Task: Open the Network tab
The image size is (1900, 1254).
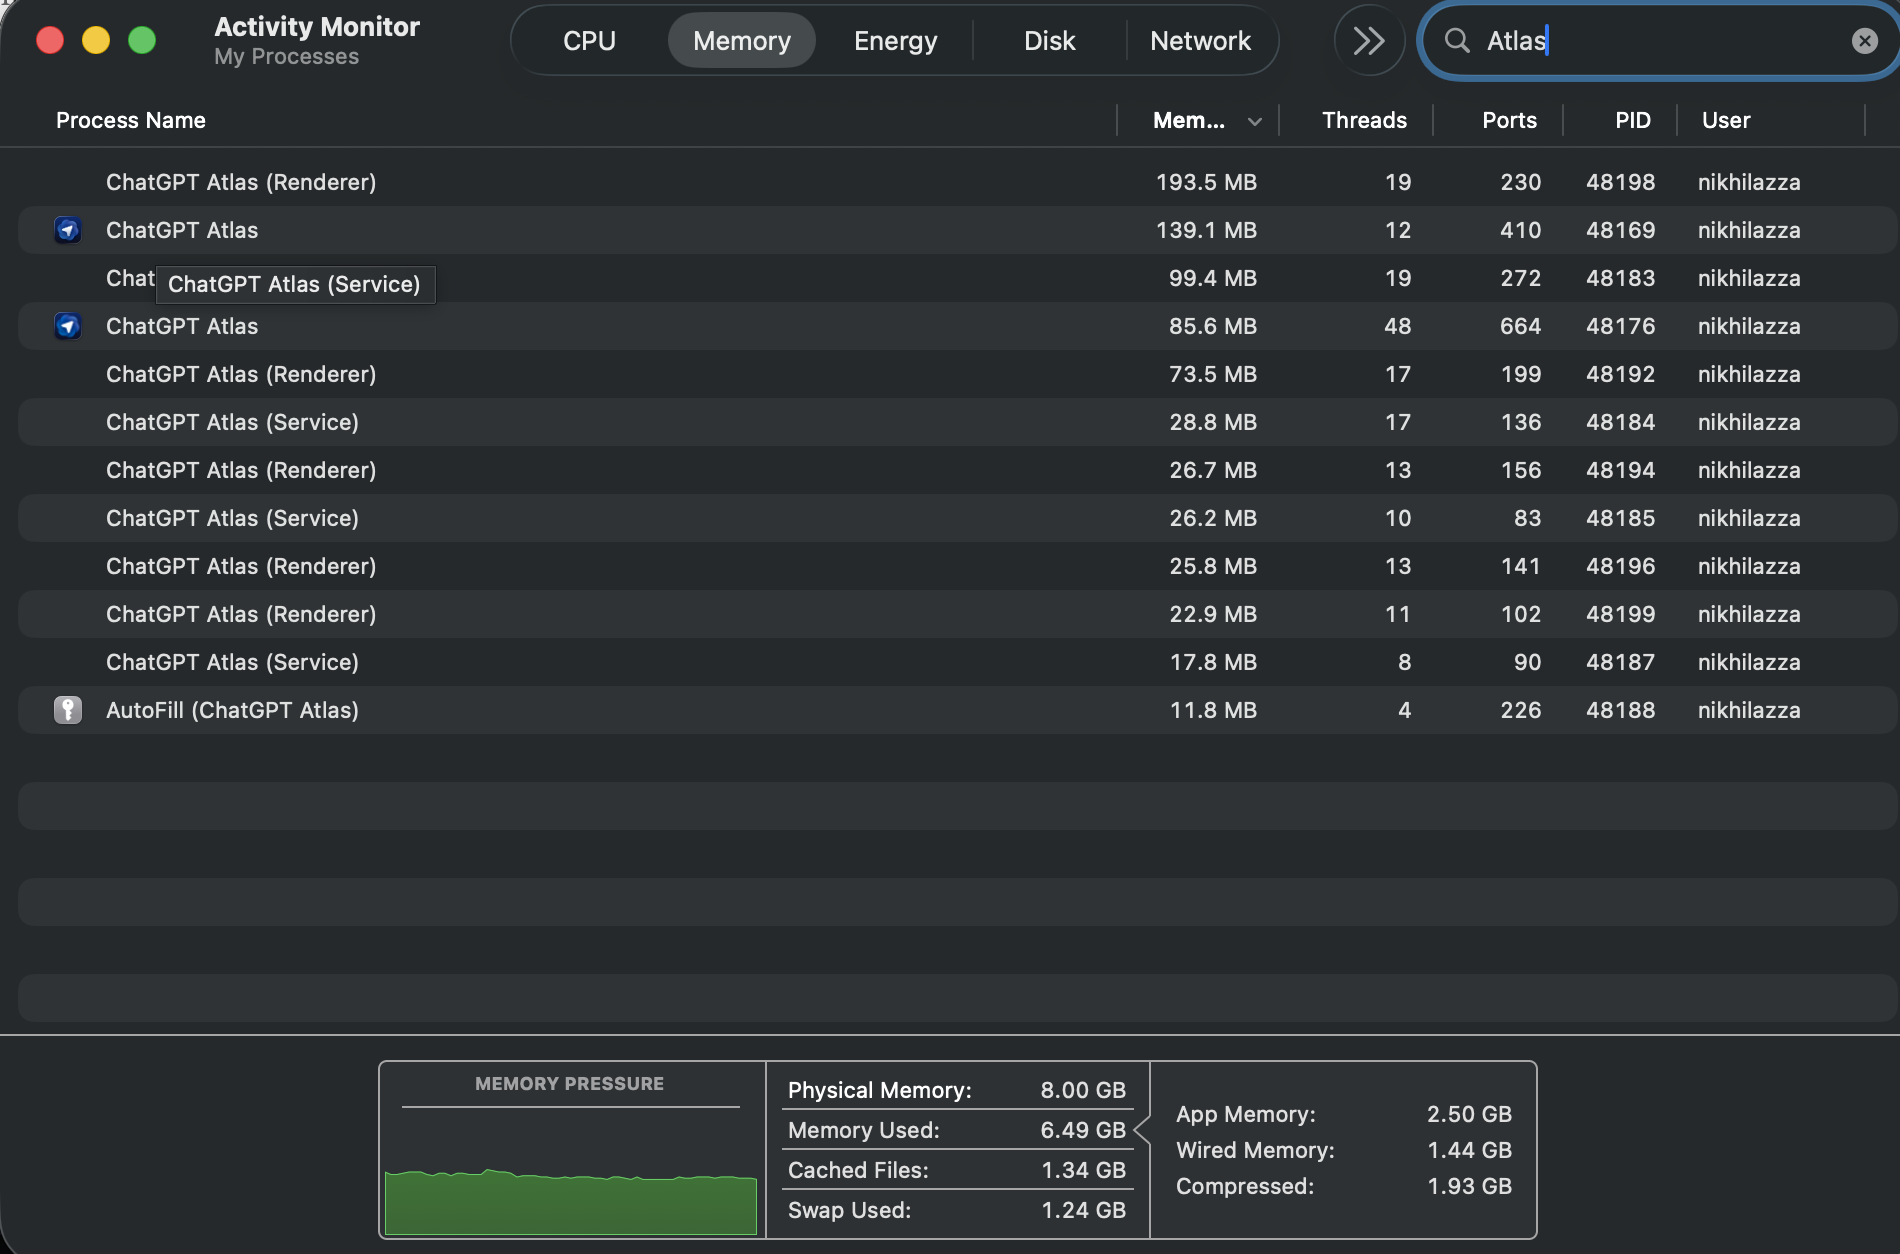Action: click(1201, 40)
